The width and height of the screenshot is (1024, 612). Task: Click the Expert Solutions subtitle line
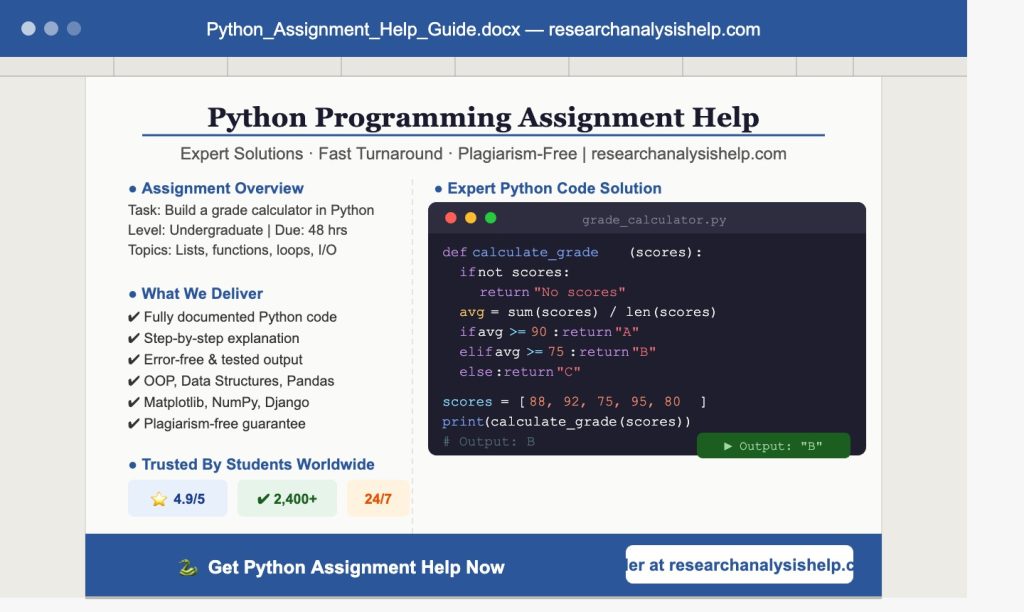click(483, 153)
